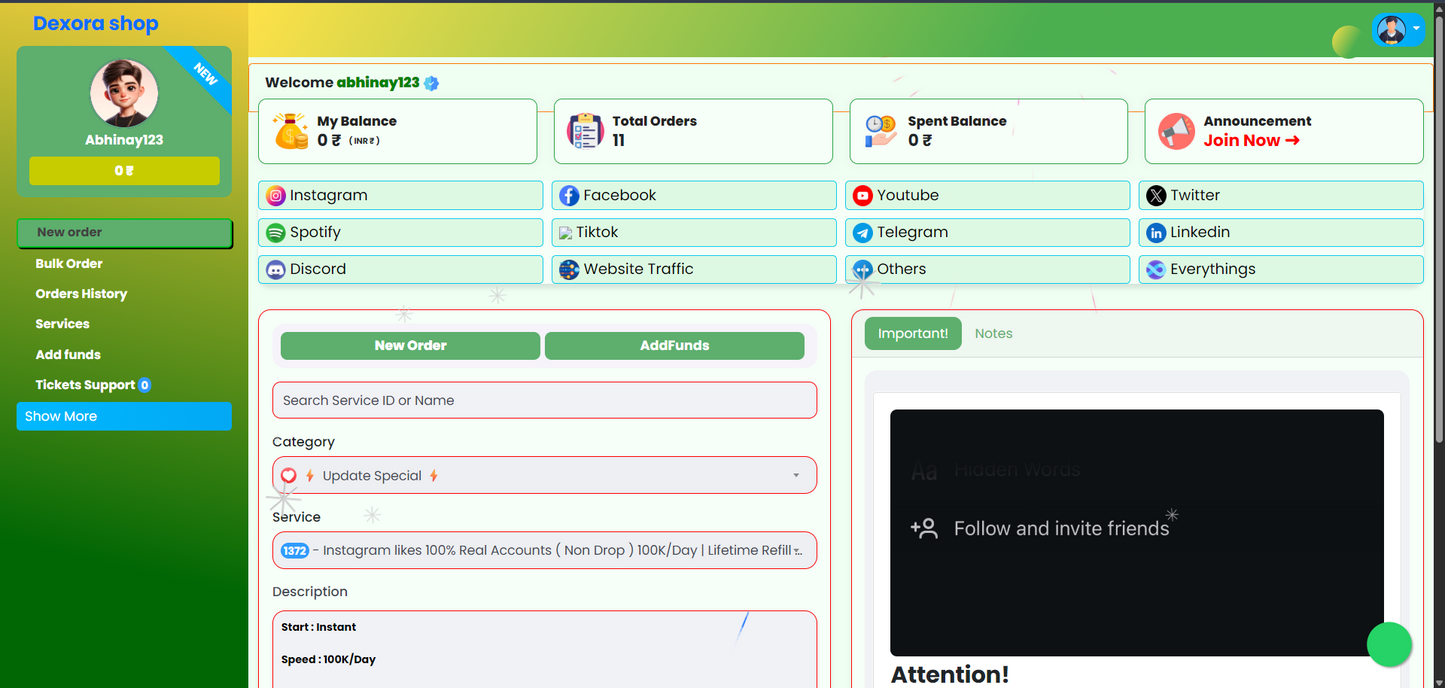The image size is (1445, 688).
Task: Open Bulk Order in the sidebar
Action: pyautogui.click(x=69, y=264)
